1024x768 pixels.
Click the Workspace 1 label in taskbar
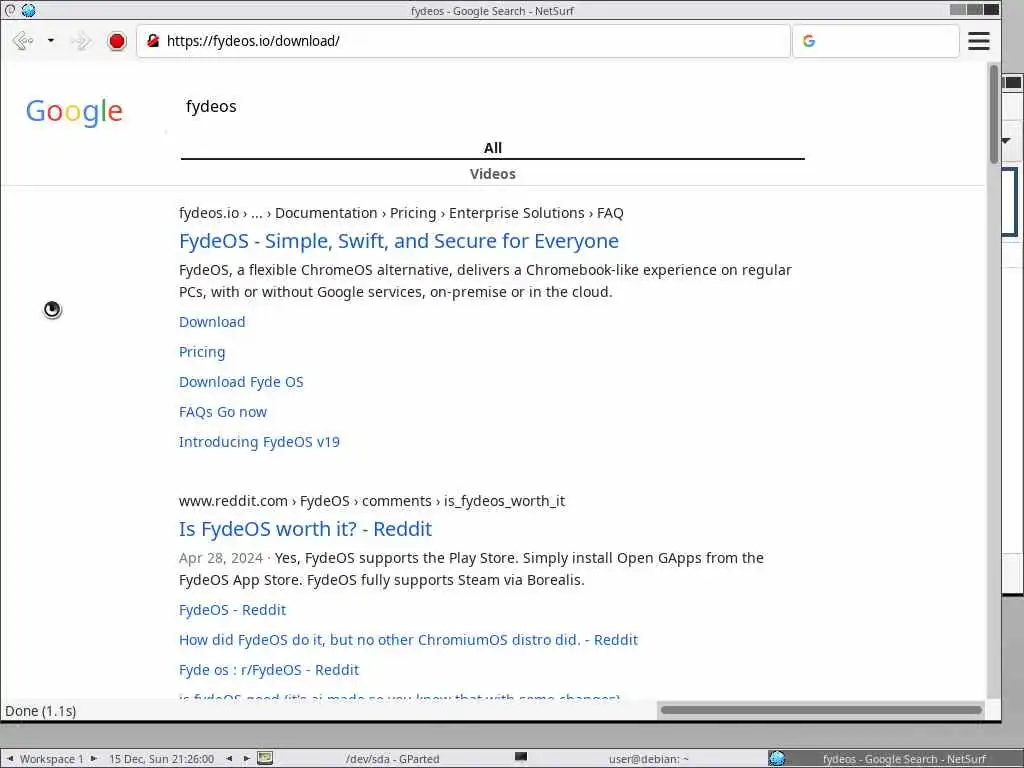[x=52, y=759]
